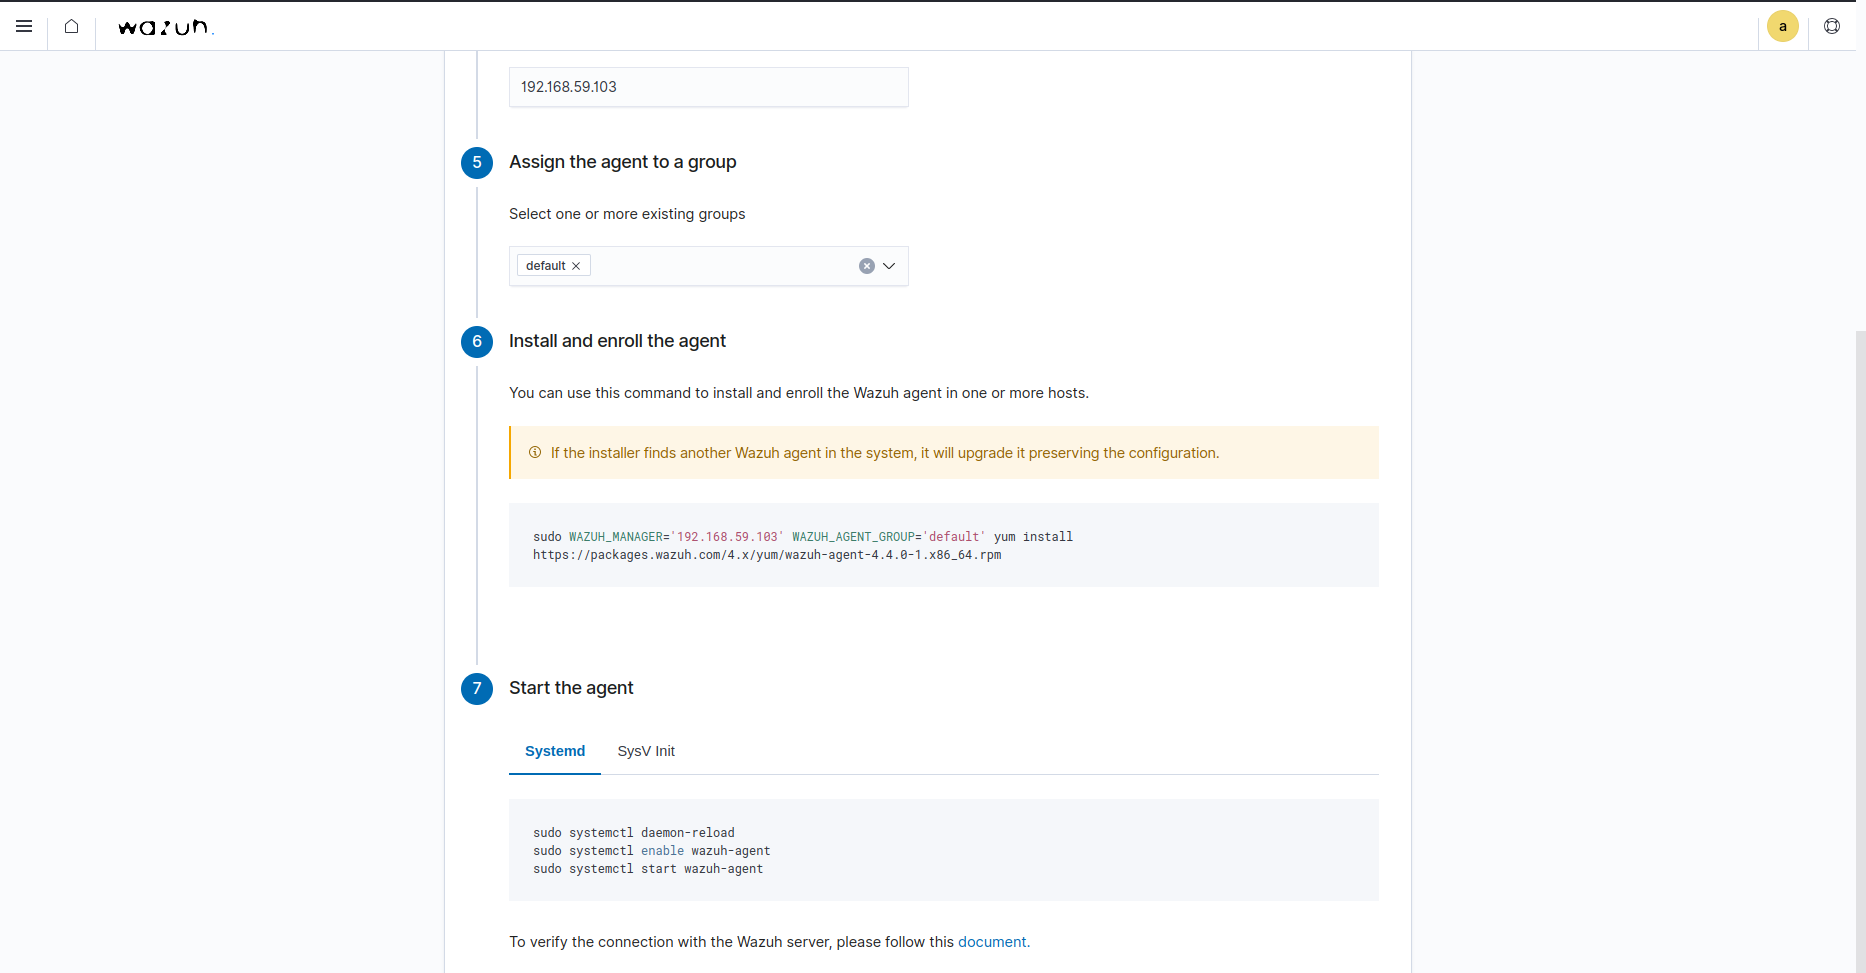
Task: Open the main navigation menu
Action: (24, 27)
